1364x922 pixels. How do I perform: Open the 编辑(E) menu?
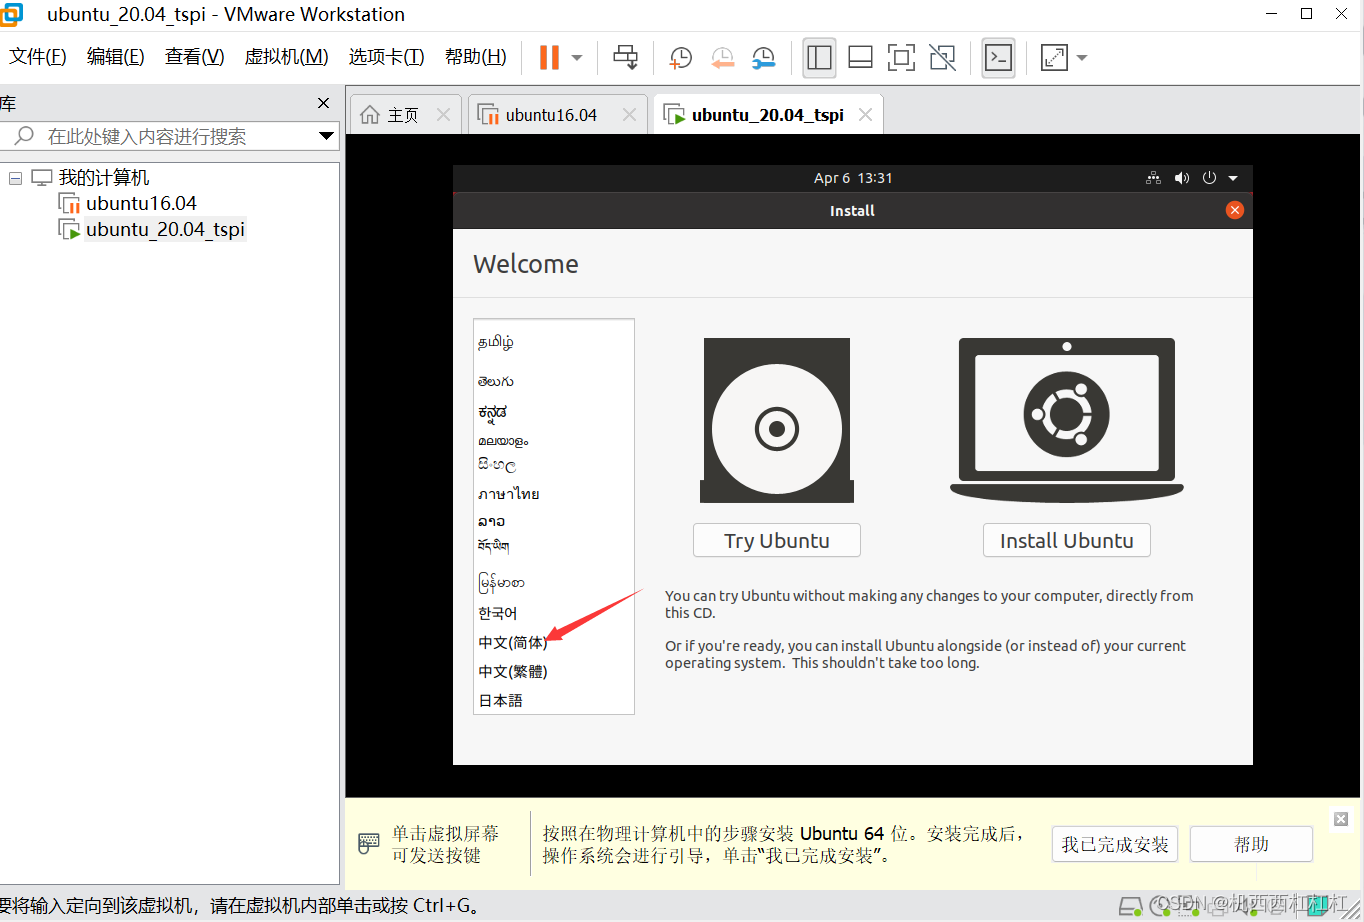tap(115, 57)
